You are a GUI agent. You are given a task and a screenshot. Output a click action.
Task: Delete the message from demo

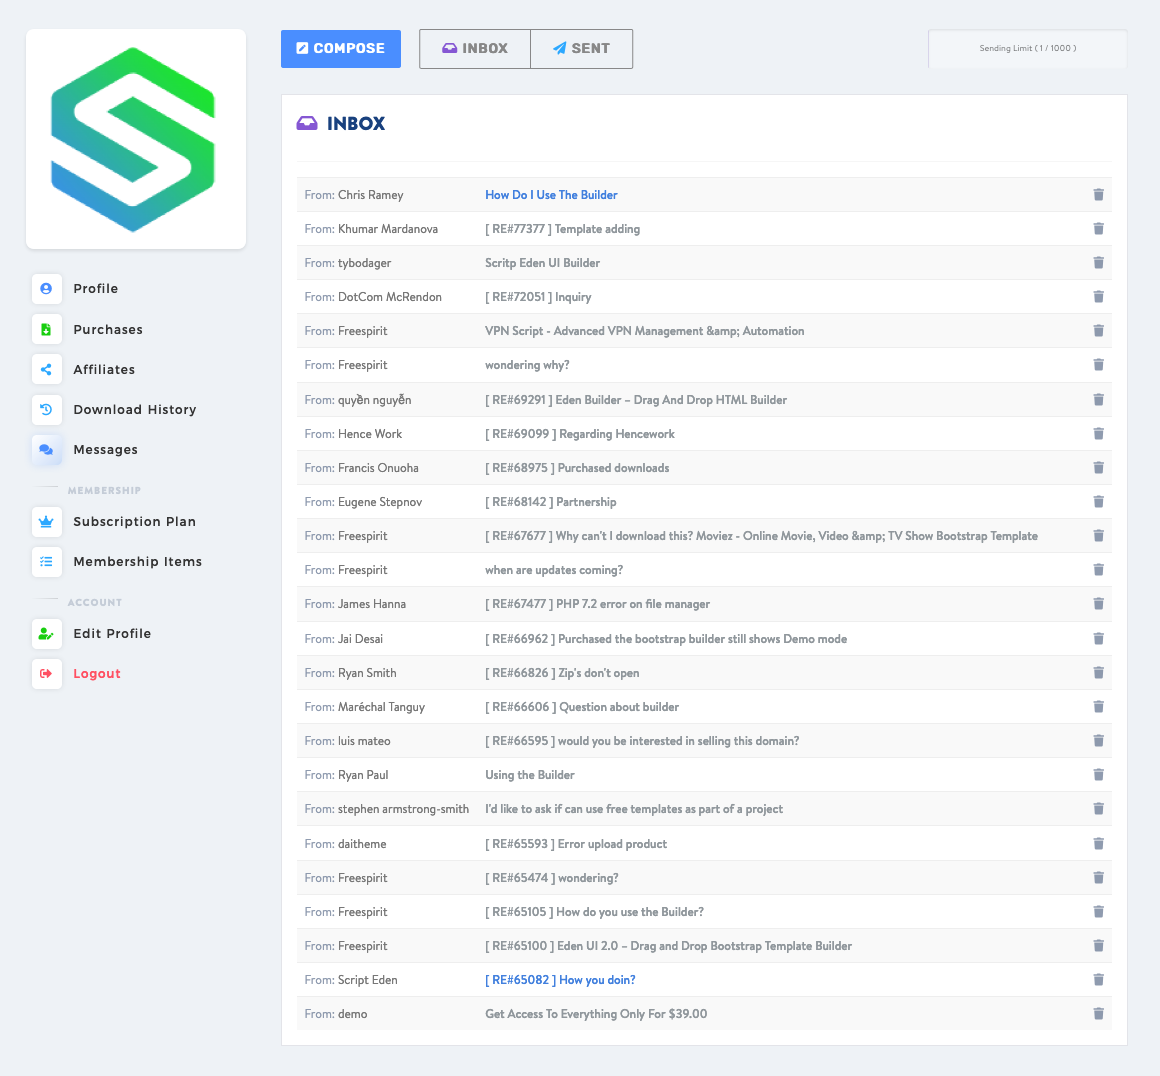[1098, 1013]
